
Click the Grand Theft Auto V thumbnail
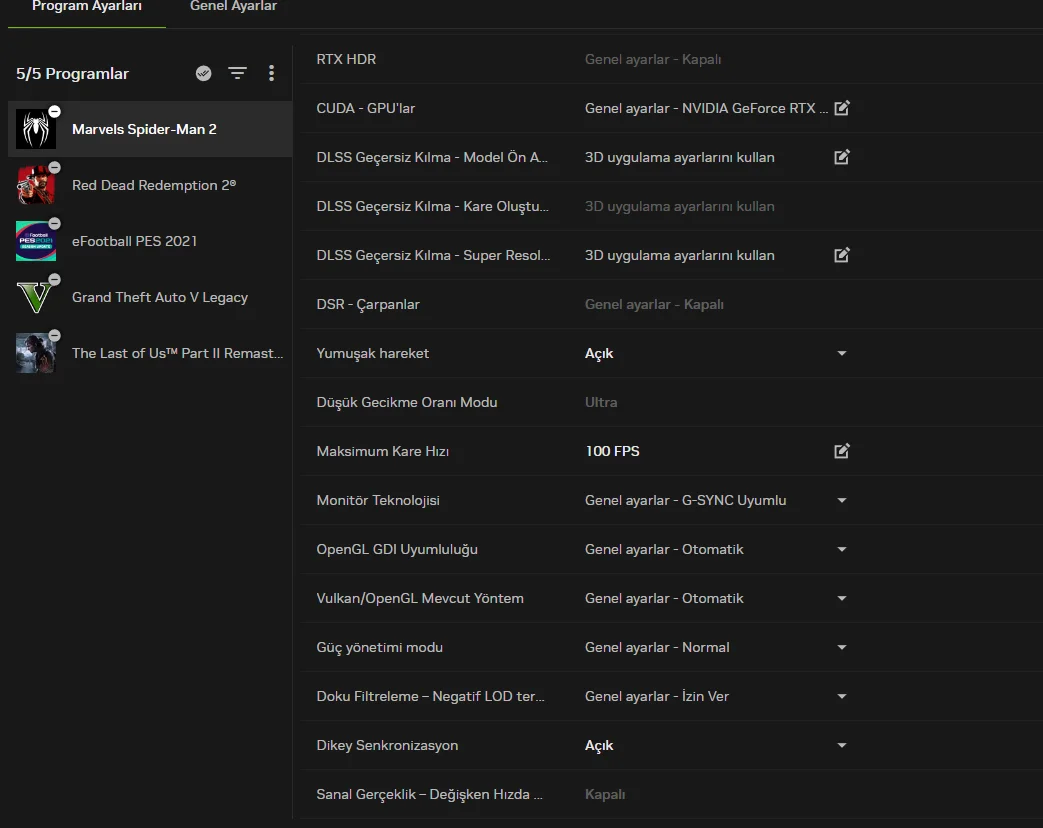point(35,298)
